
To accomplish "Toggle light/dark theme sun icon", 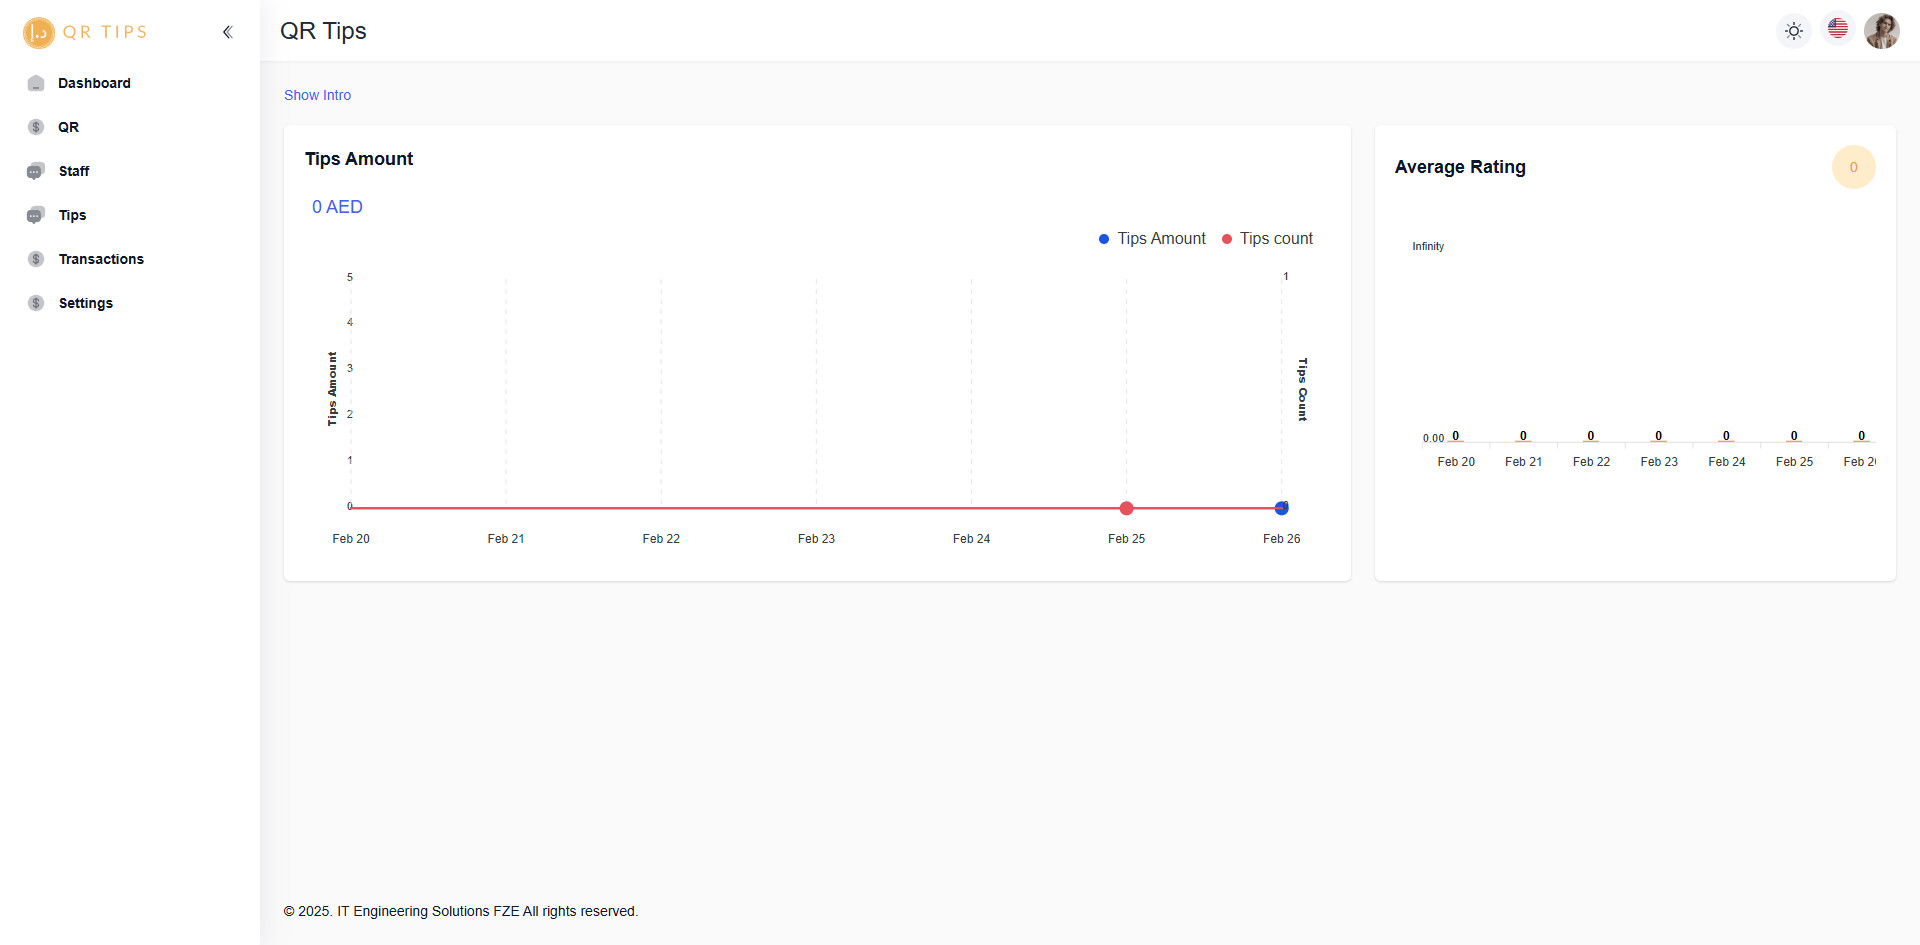I will (1794, 31).
